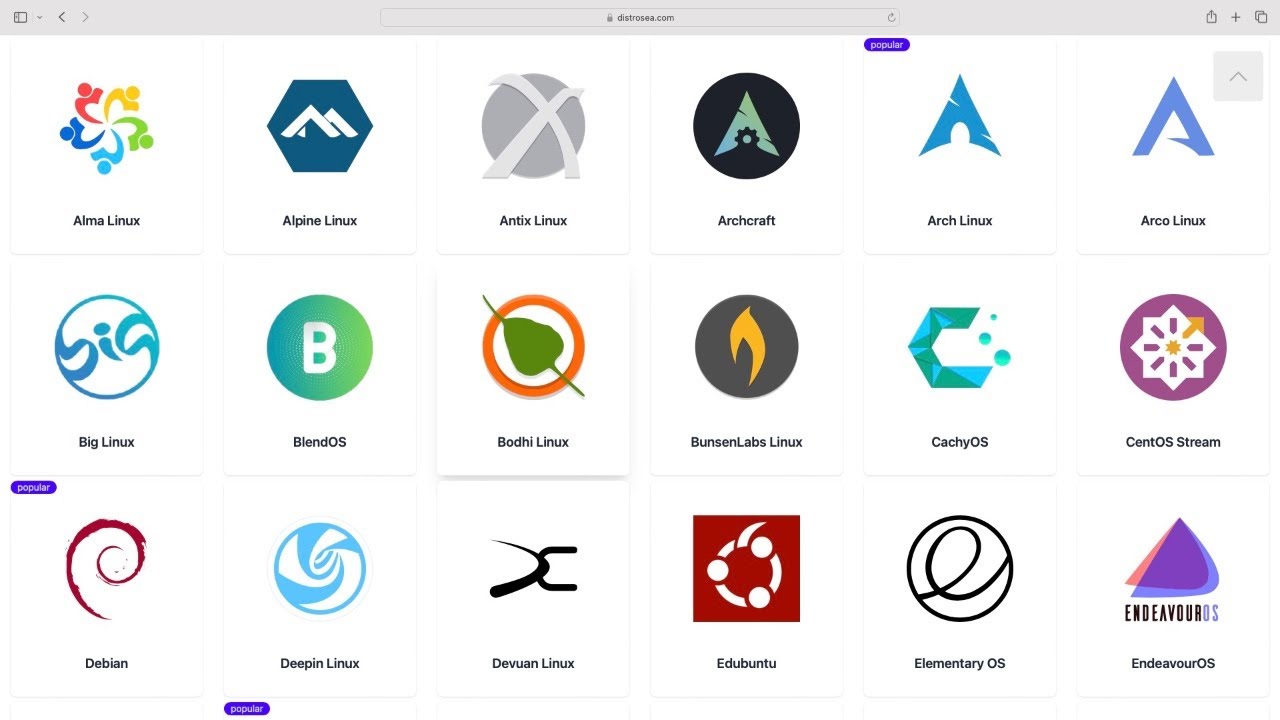This screenshot has width=1280, height=720.
Task: Select the Alpine Linux hexagon logo
Action: [x=320, y=126]
